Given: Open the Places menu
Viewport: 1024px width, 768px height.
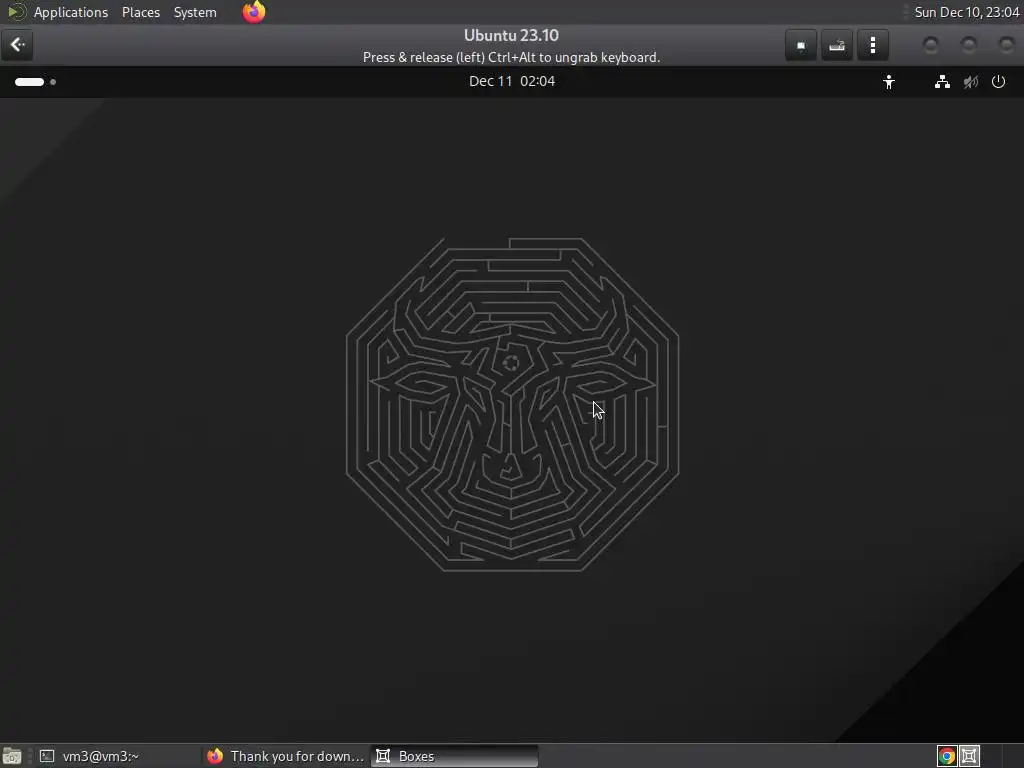Looking at the screenshot, I should [x=140, y=12].
